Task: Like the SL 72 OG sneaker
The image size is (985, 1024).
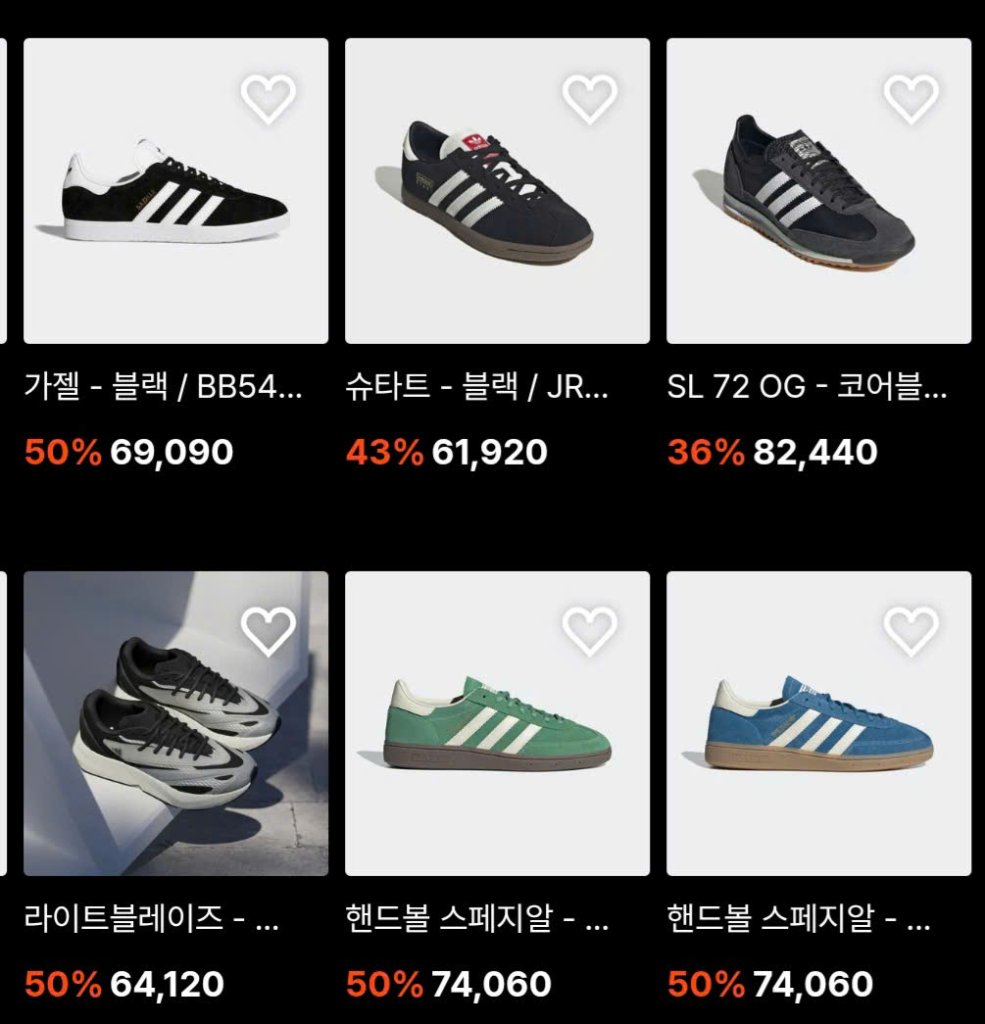Action: [x=911, y=99]
